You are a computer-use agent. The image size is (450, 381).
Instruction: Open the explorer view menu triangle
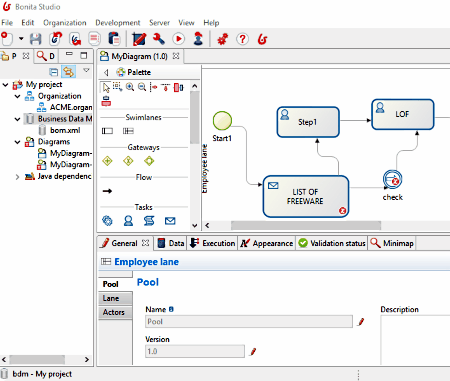pos(86,70)
